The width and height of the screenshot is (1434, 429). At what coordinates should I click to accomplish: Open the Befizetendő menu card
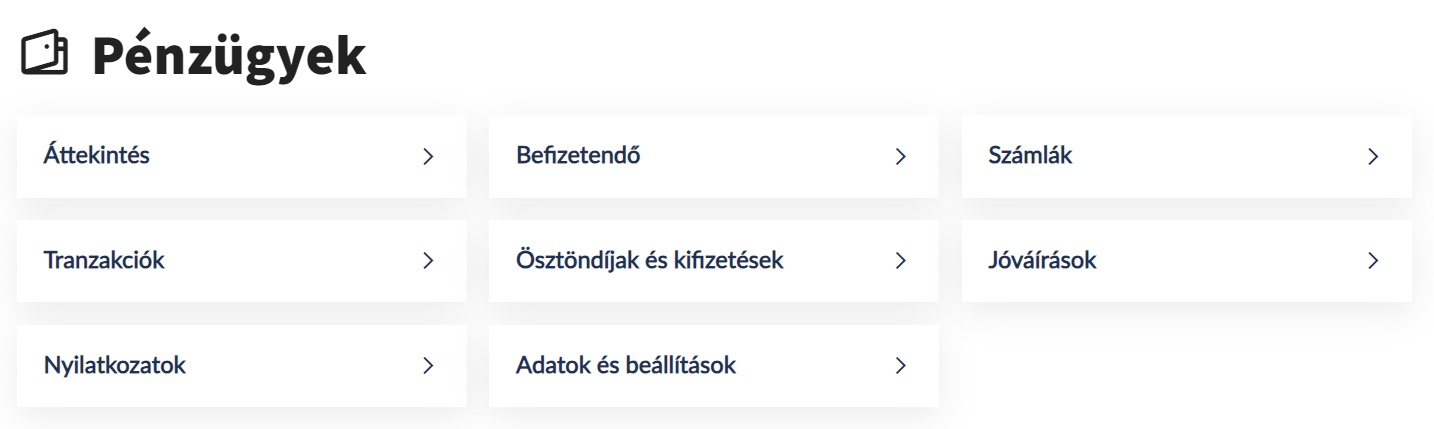(x=713, y=156)
